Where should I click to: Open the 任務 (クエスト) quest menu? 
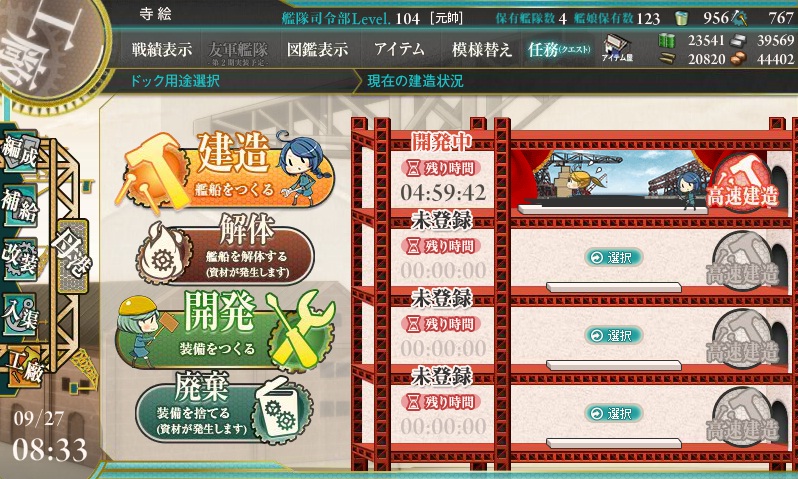[559, 50]
